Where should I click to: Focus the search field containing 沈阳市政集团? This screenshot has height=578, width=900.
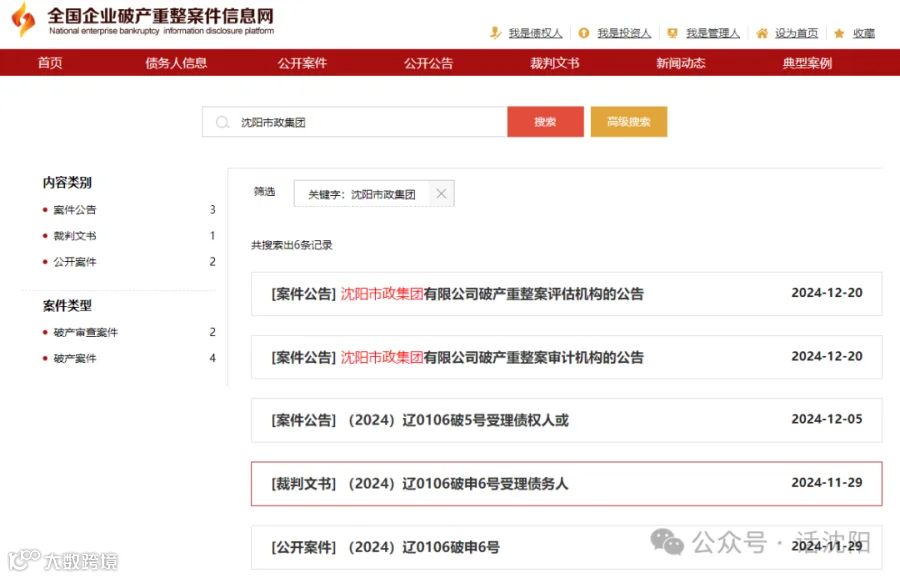point(355,122)
